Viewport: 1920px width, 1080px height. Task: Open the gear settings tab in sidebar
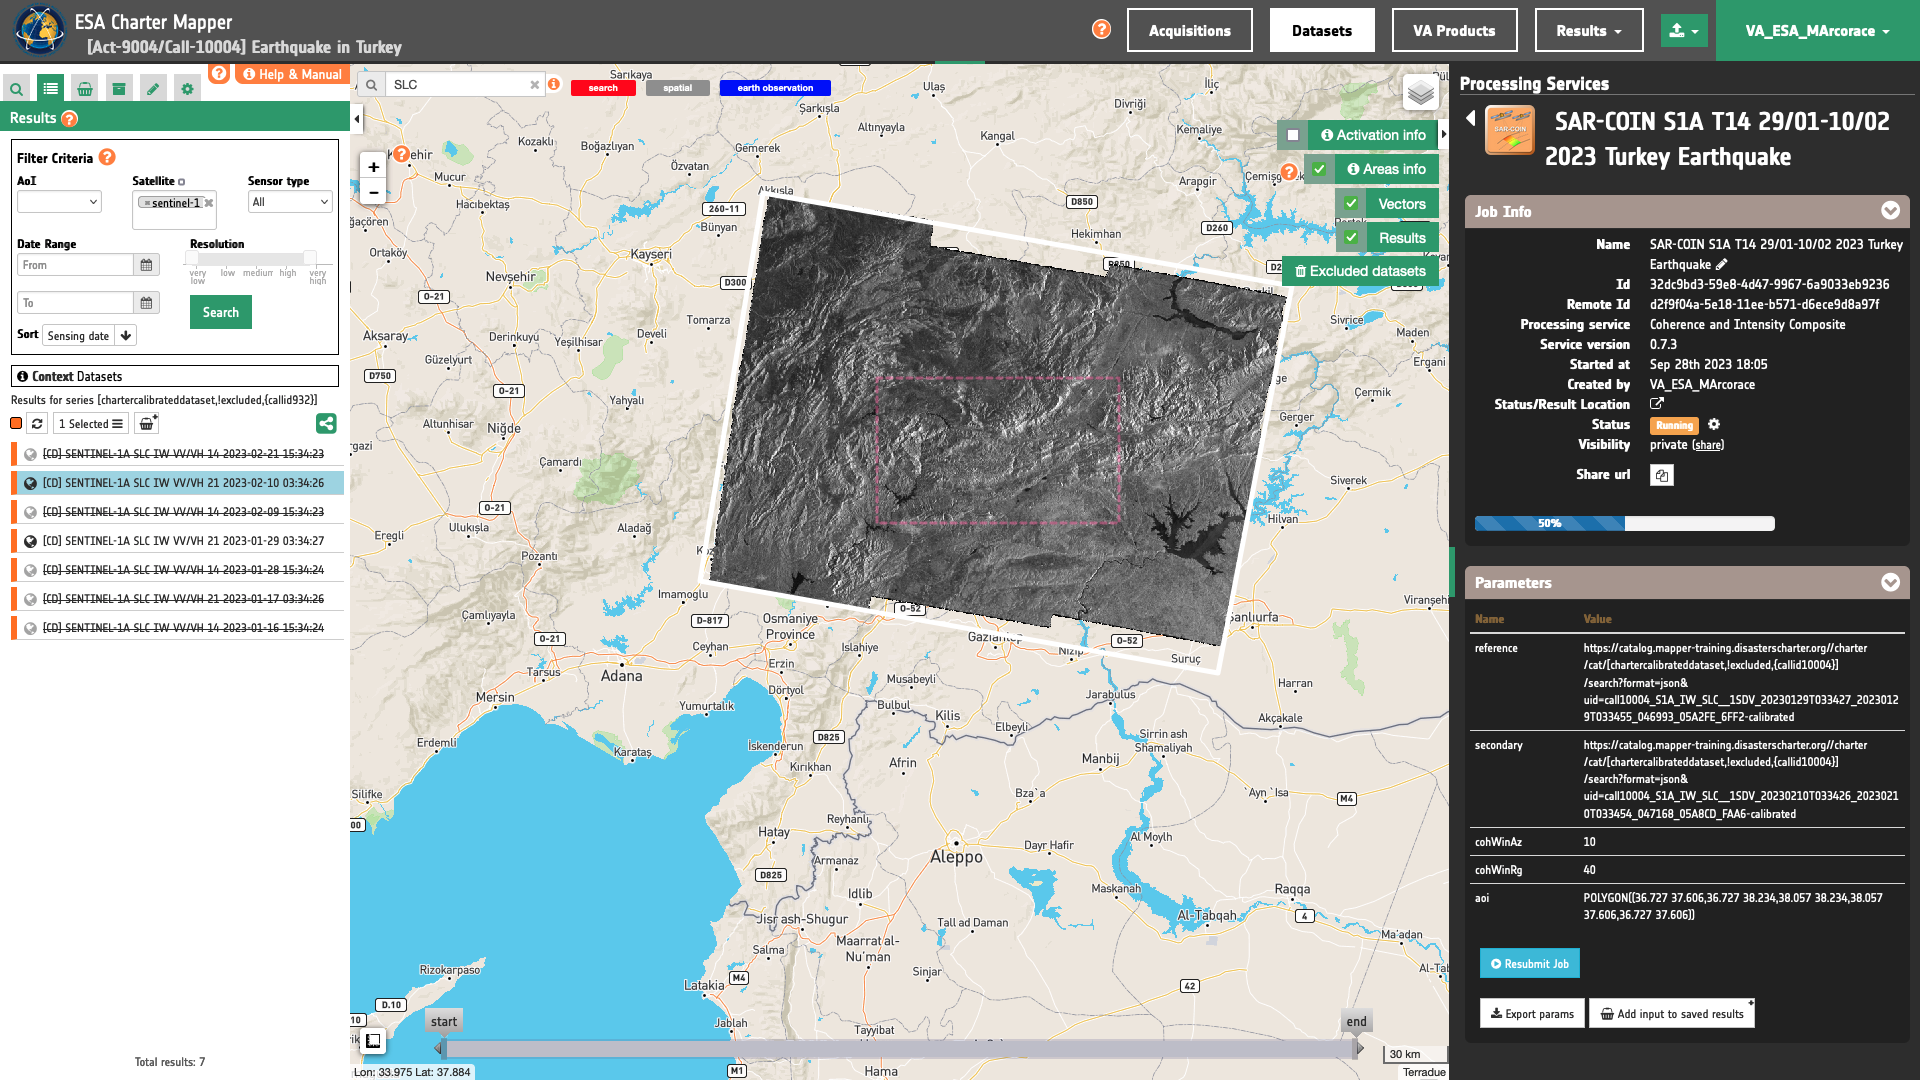tap(187, 89)
